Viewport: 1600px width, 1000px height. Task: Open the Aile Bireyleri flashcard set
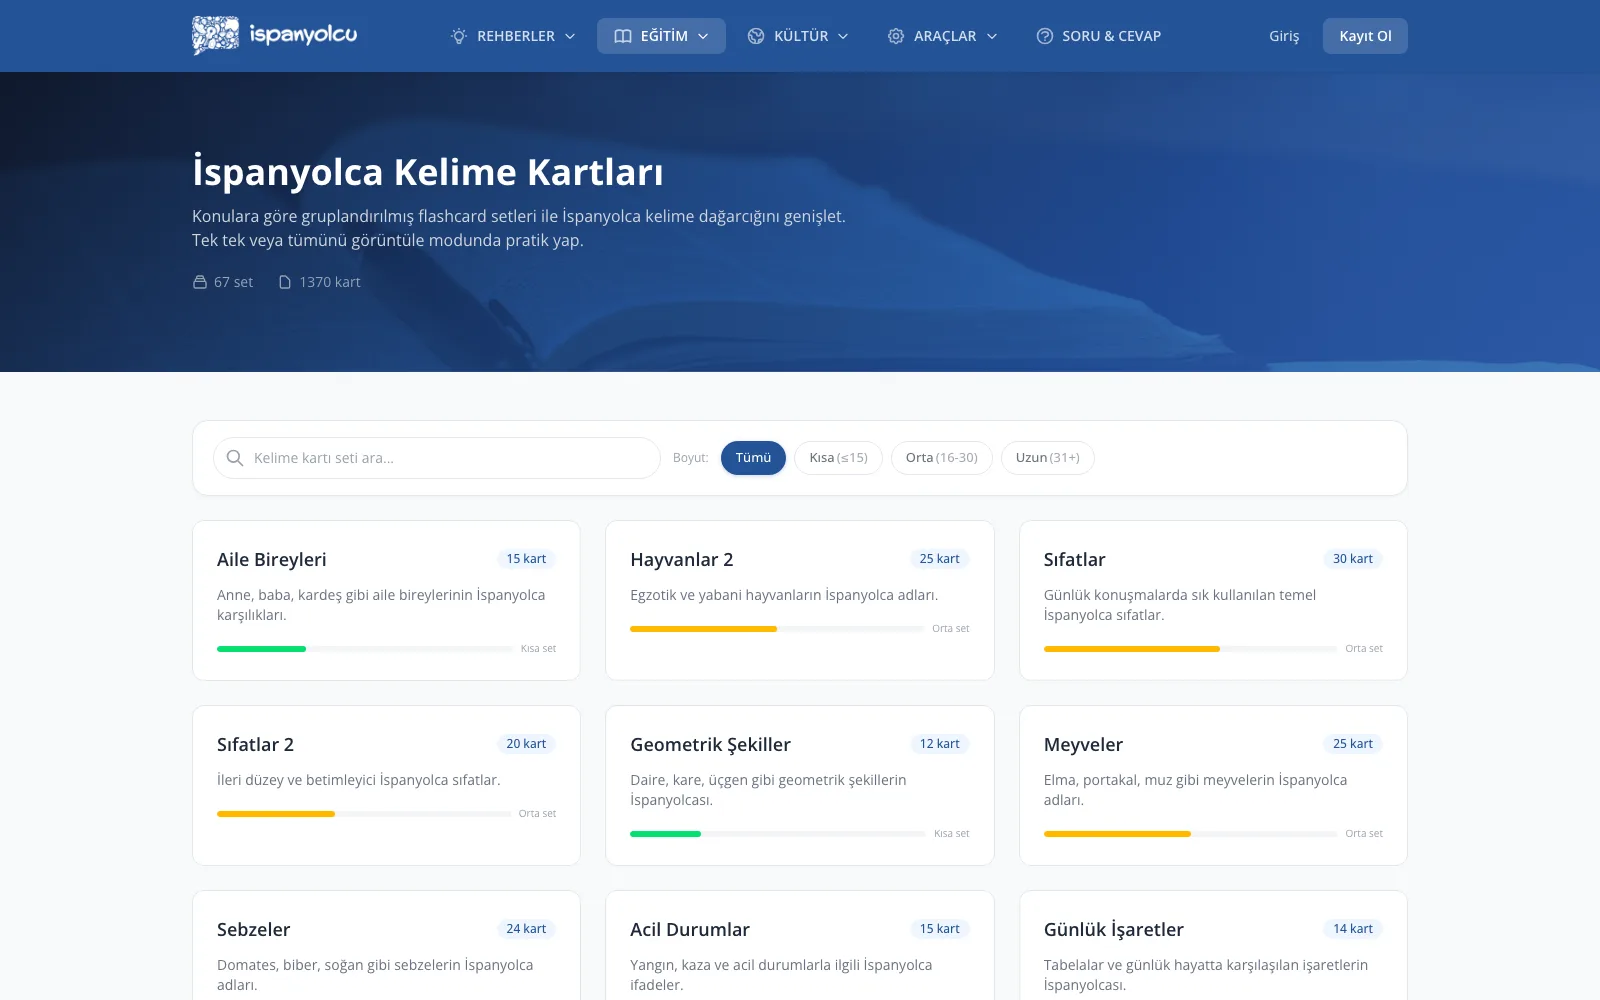coord(386,600)
